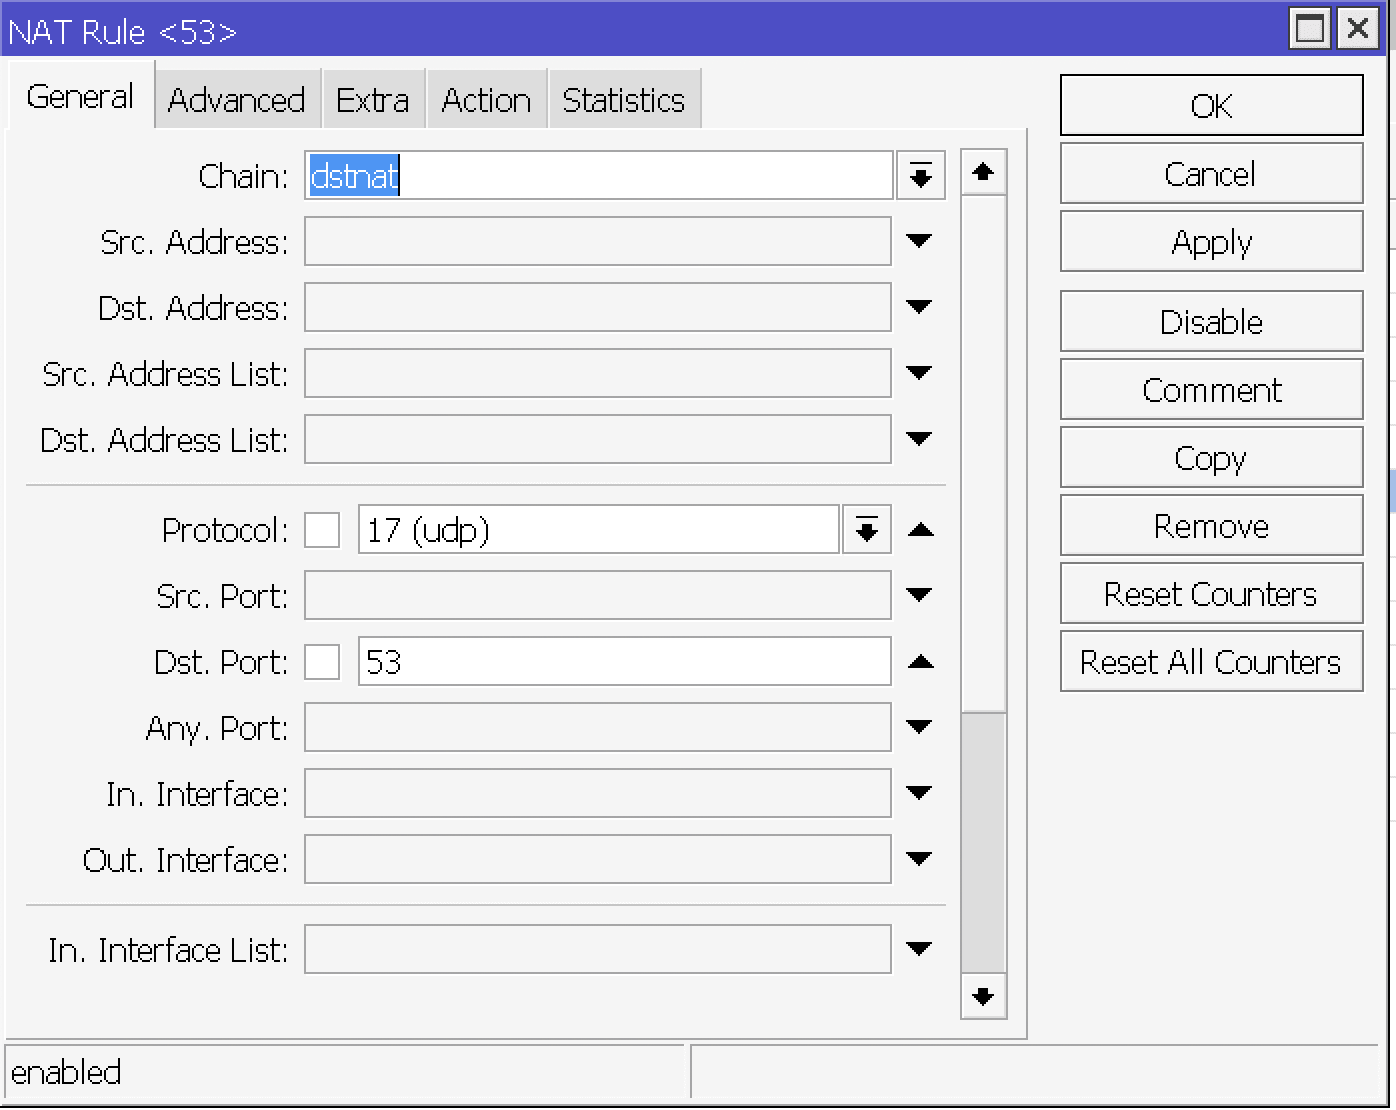Toggle the Dst. Port negate checkbox

[x=322, y=661]
